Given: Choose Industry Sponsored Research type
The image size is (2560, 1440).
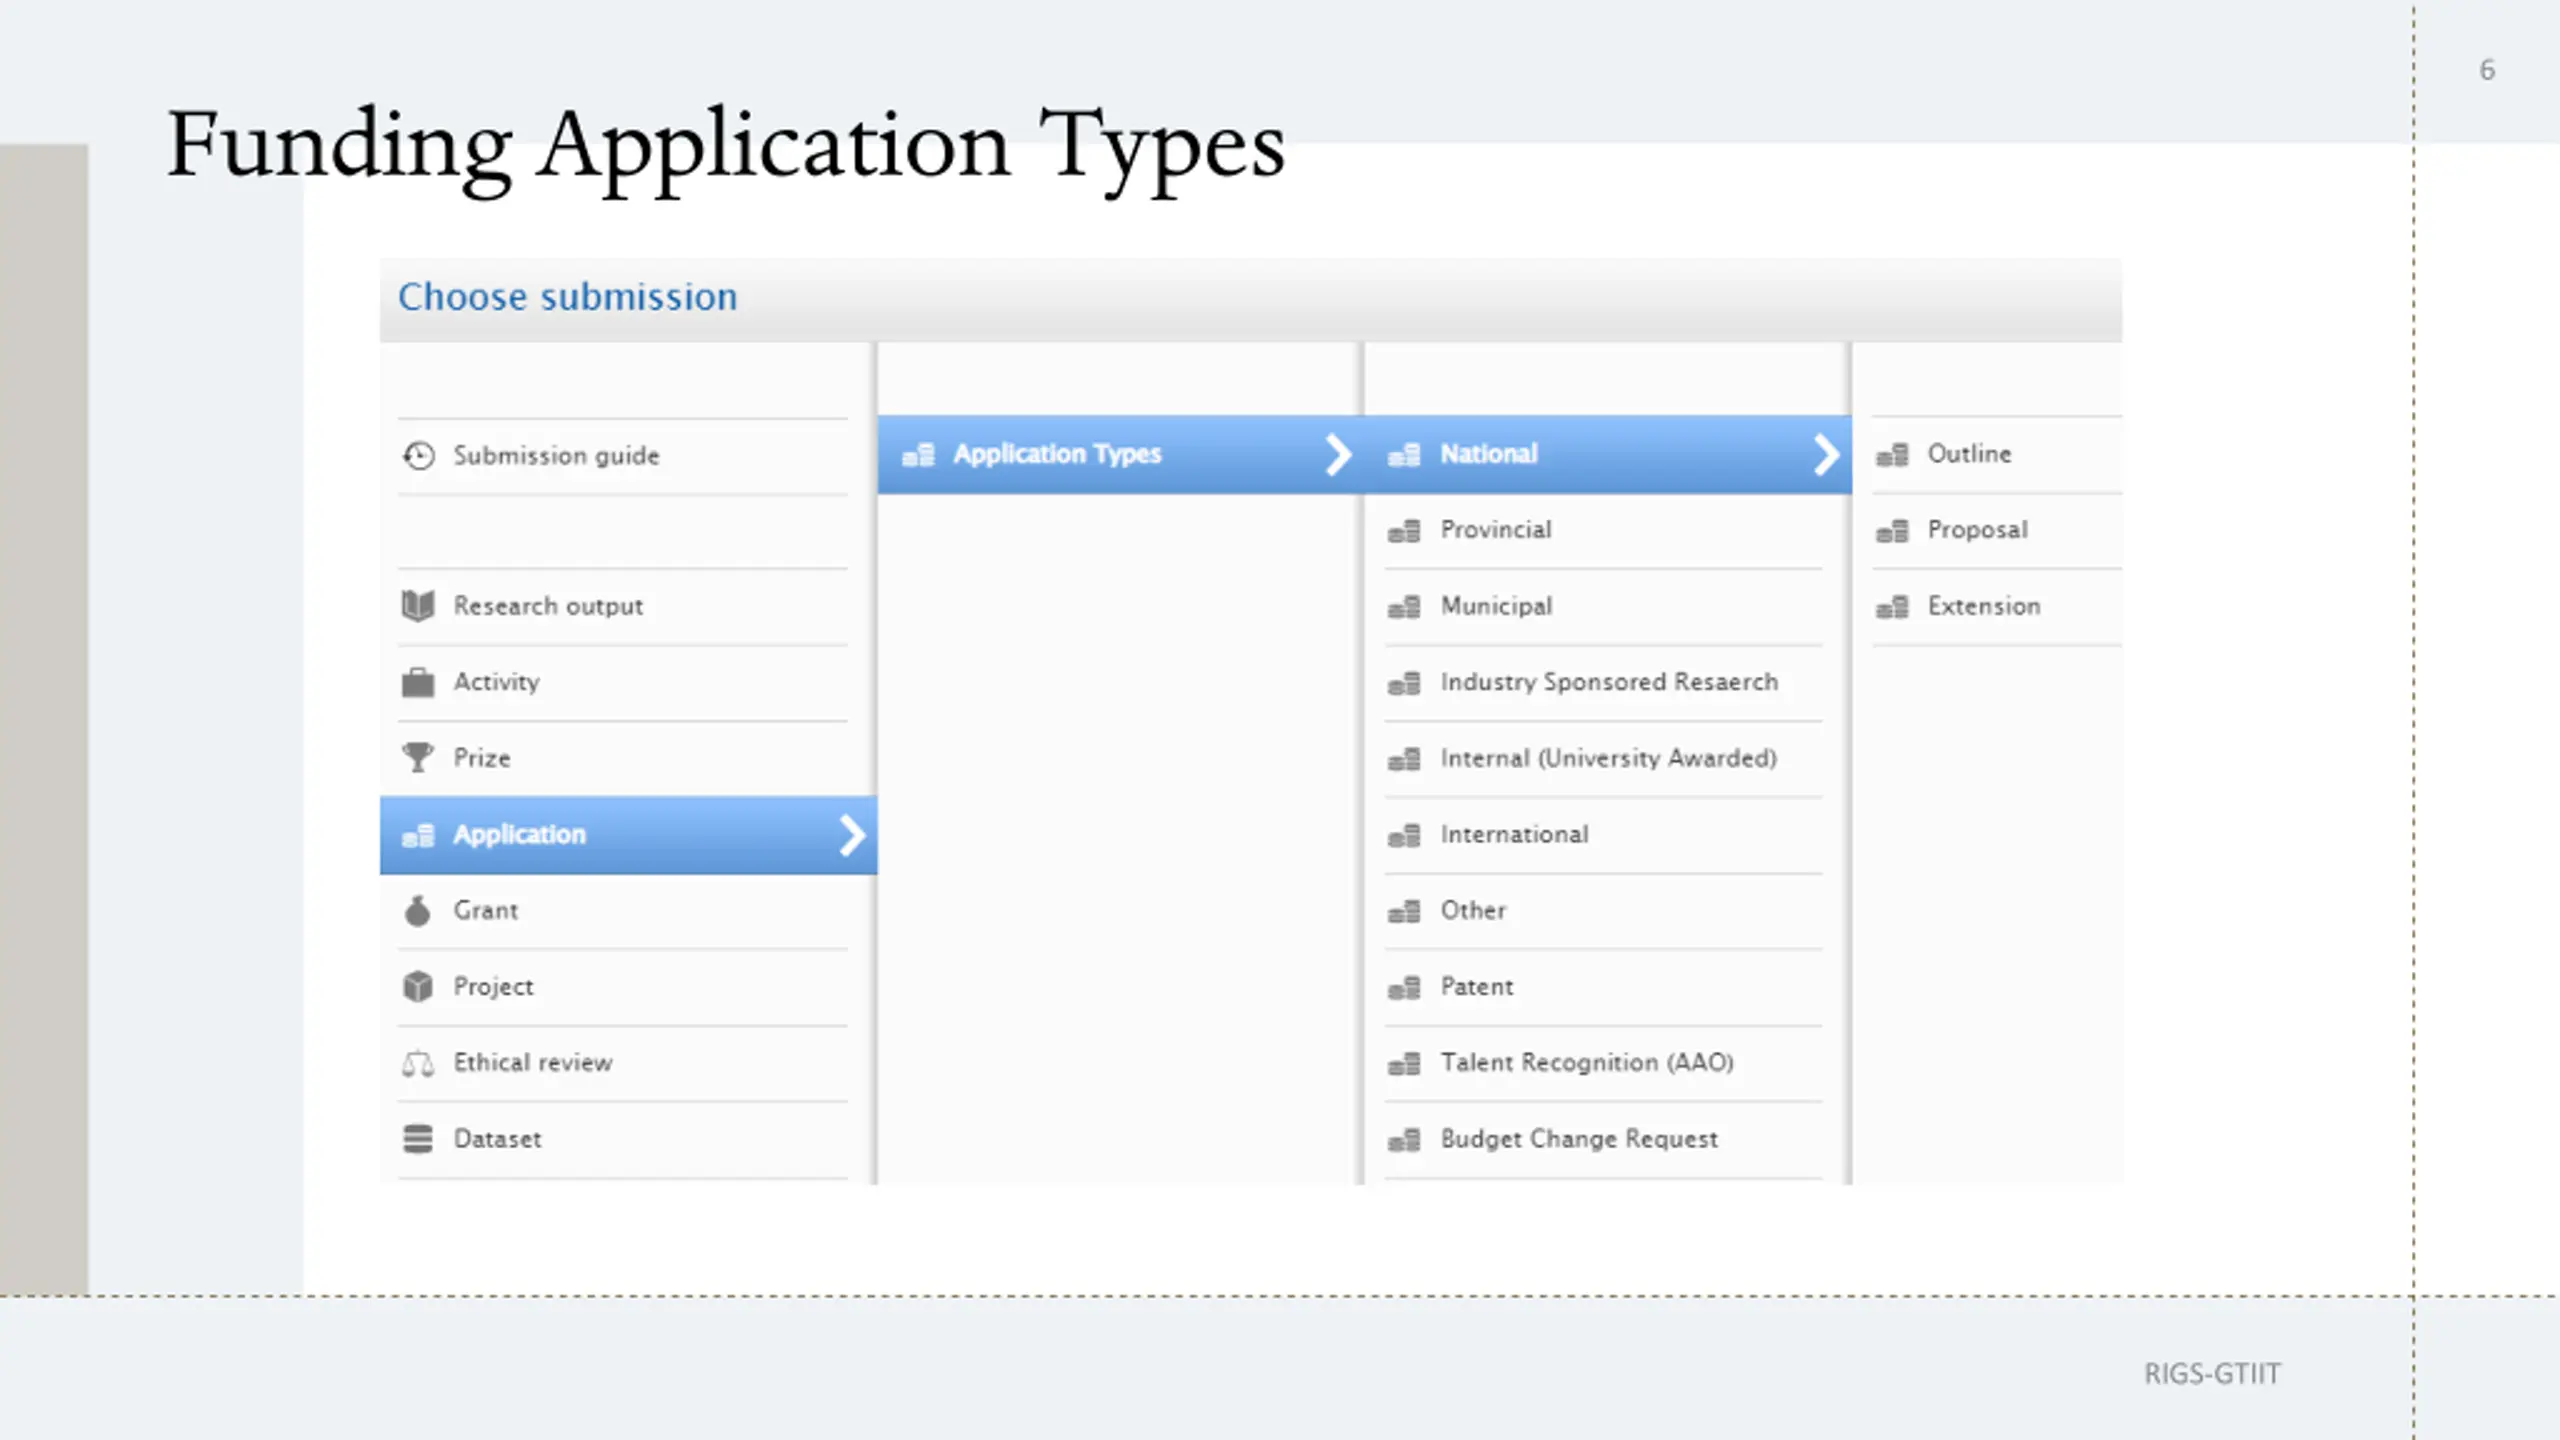Looking at the screenshot, I should click(x=1603, y=683).
